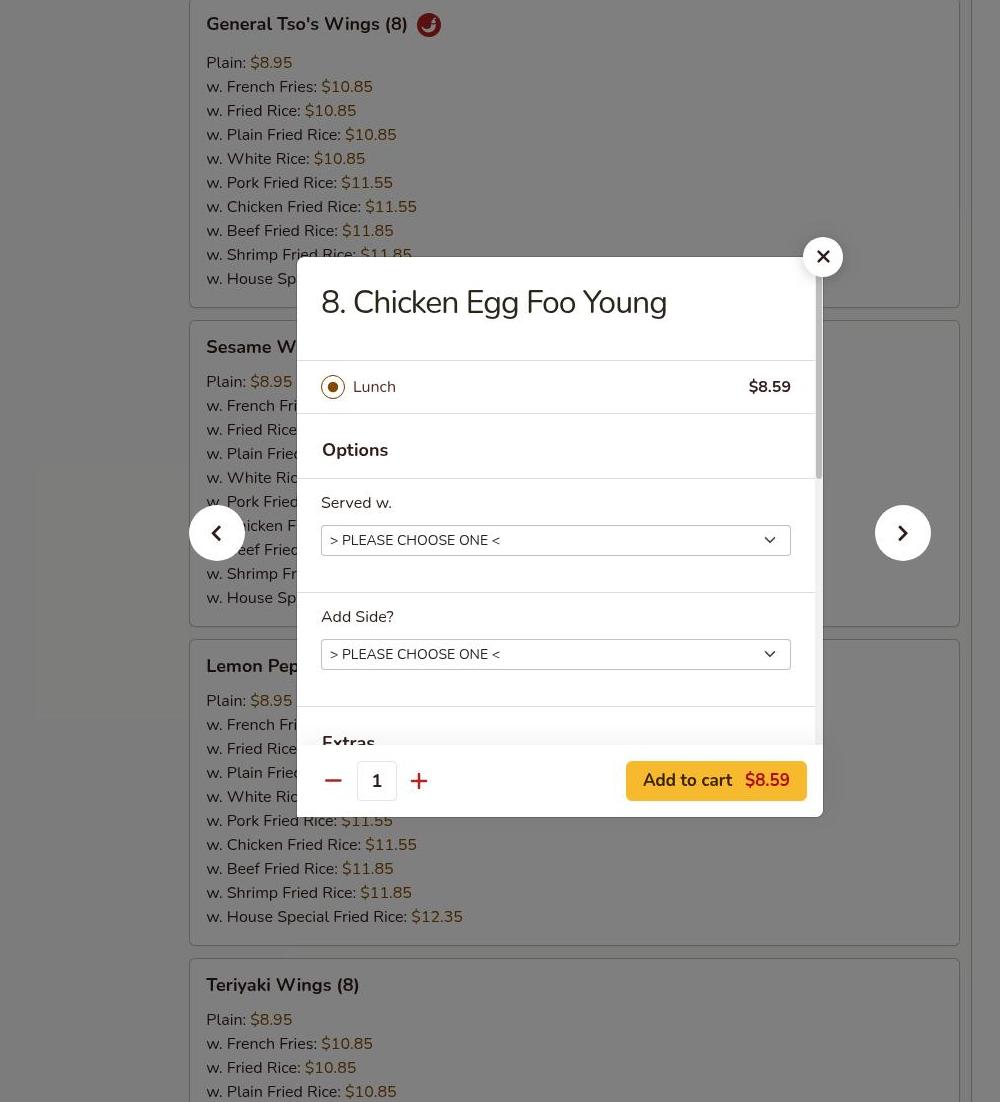Click the chevron arrow of Add Side select
This screenshot has width=1000, height=1102.
click(770, 654)
